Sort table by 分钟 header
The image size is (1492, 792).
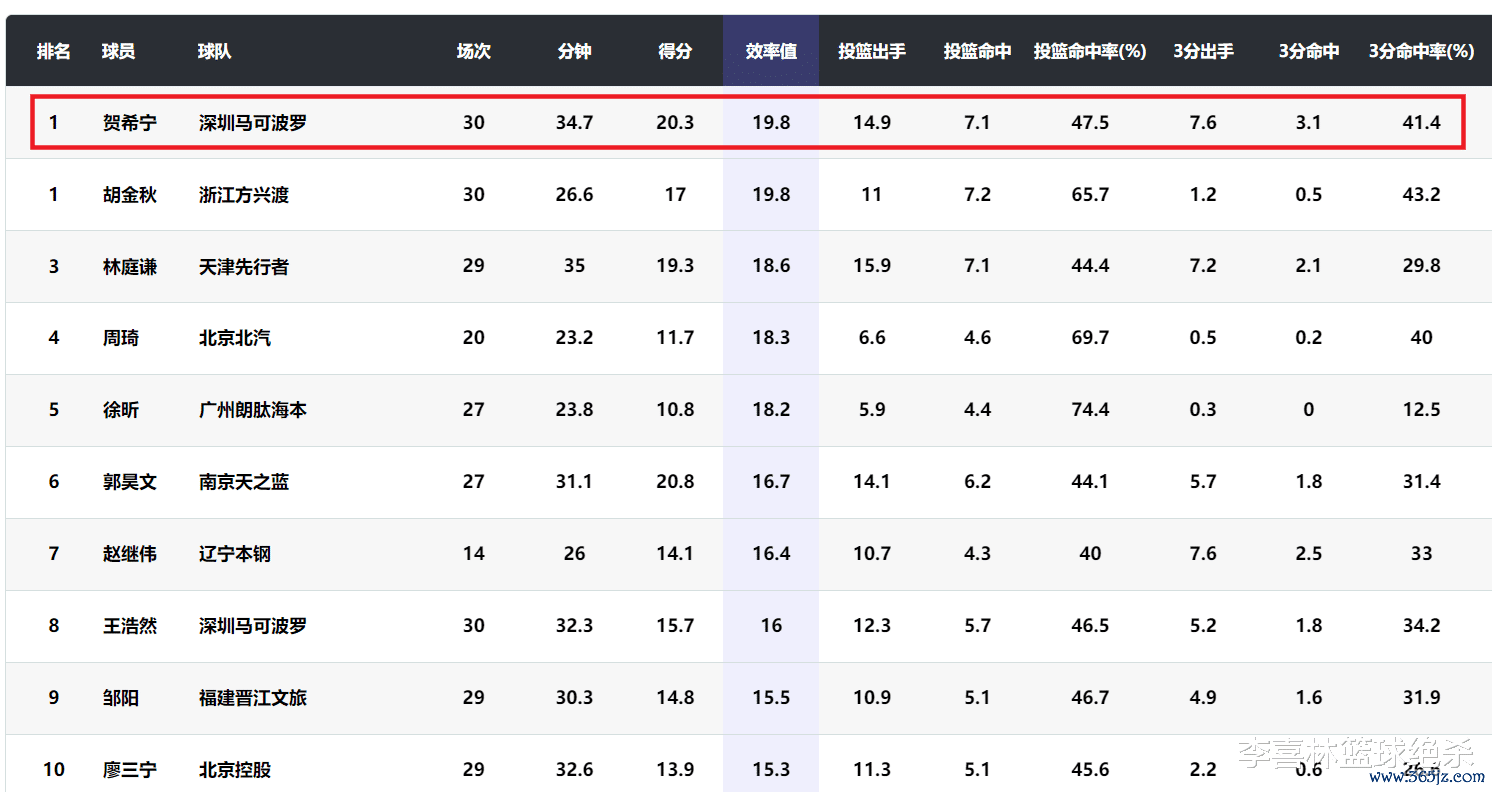(574, 51)
